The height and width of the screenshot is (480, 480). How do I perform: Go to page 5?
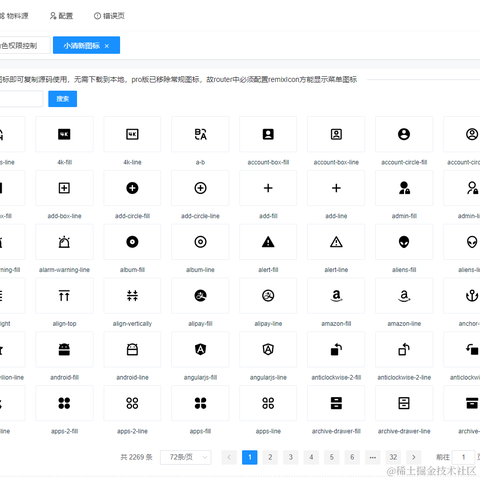[332, 457]
